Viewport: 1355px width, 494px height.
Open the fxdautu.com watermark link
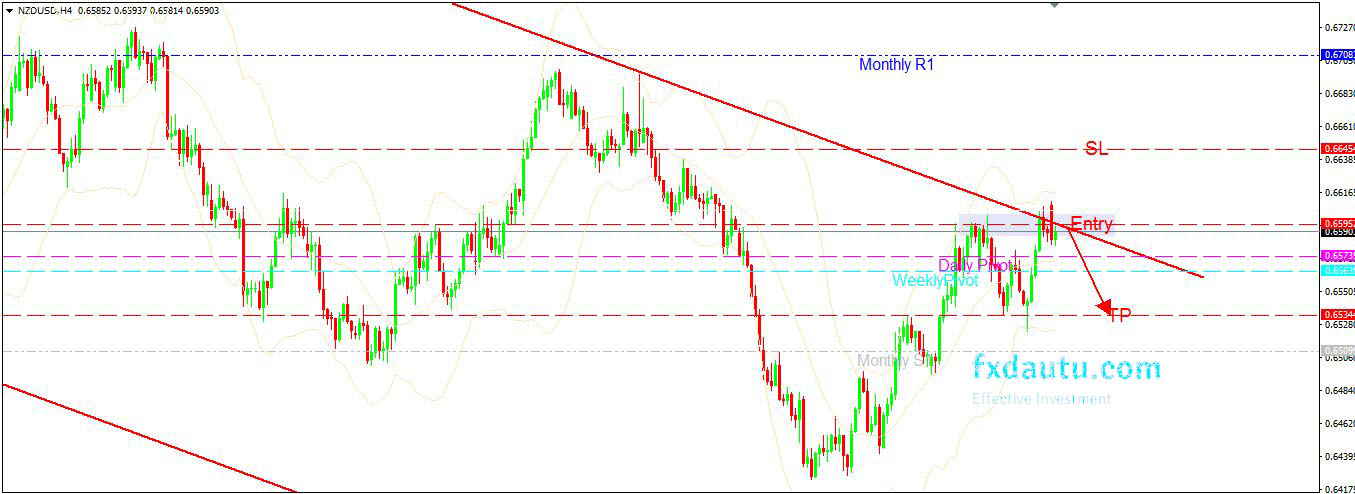(1066, 369)
